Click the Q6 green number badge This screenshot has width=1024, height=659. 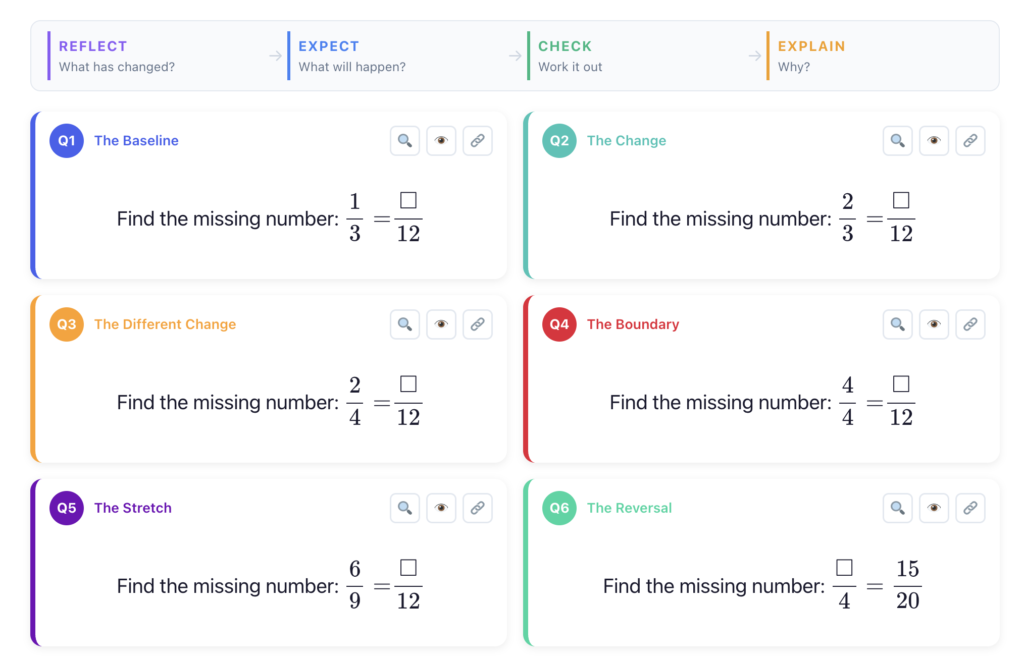[559, 508]
